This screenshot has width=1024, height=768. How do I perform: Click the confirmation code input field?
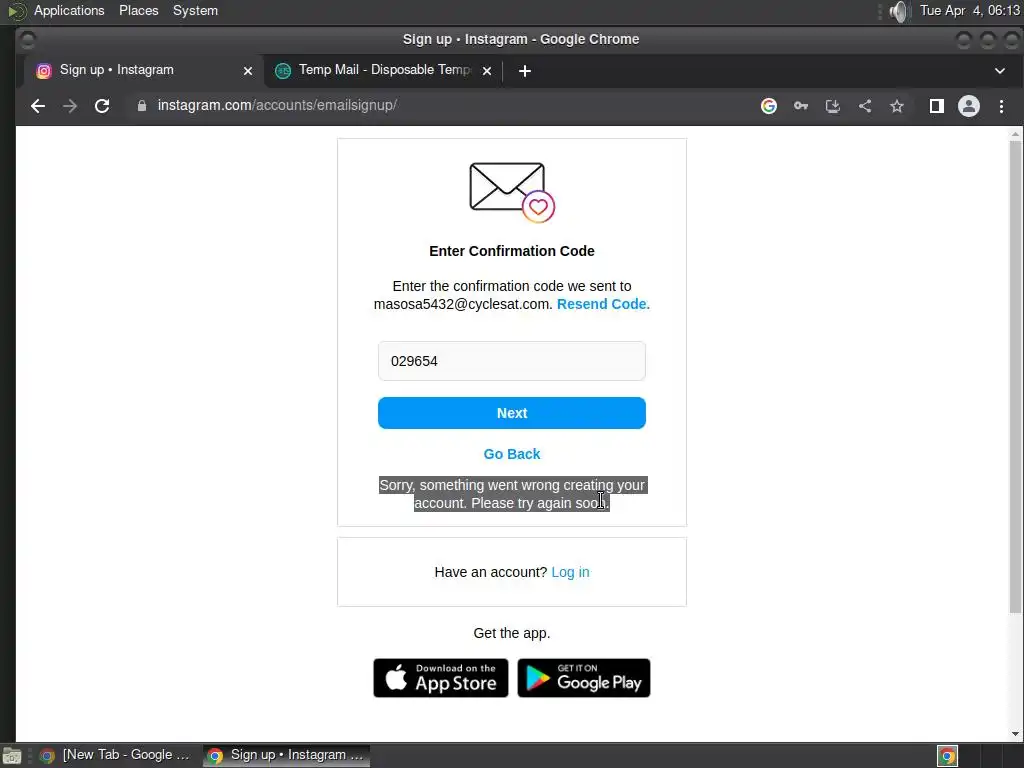coord(512,361)
